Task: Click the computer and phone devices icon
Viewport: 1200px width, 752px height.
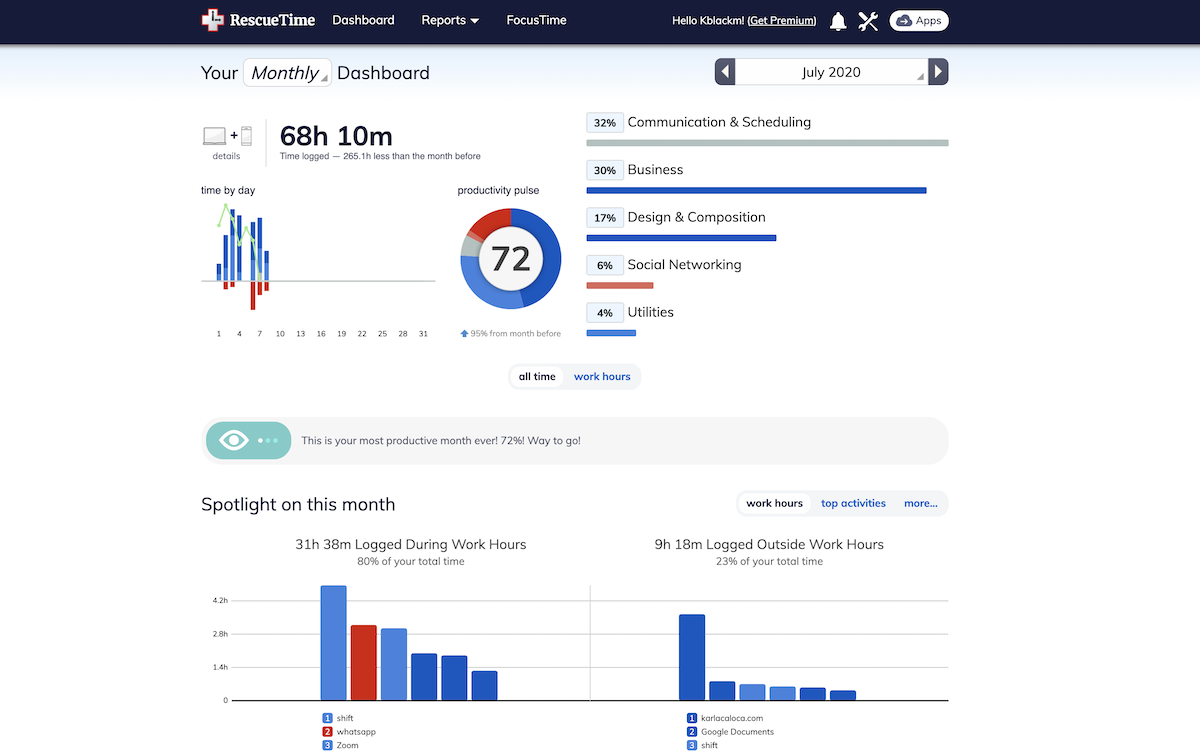Action: [x=226, y=136]
